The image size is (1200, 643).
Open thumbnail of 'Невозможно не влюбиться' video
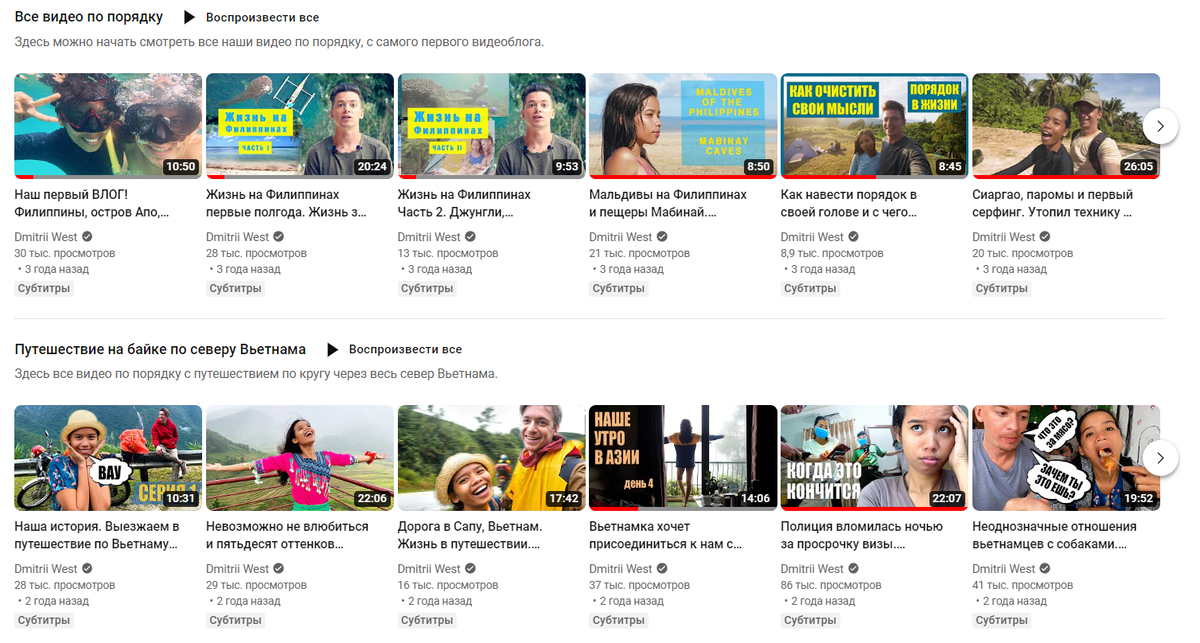click(300, 458)
